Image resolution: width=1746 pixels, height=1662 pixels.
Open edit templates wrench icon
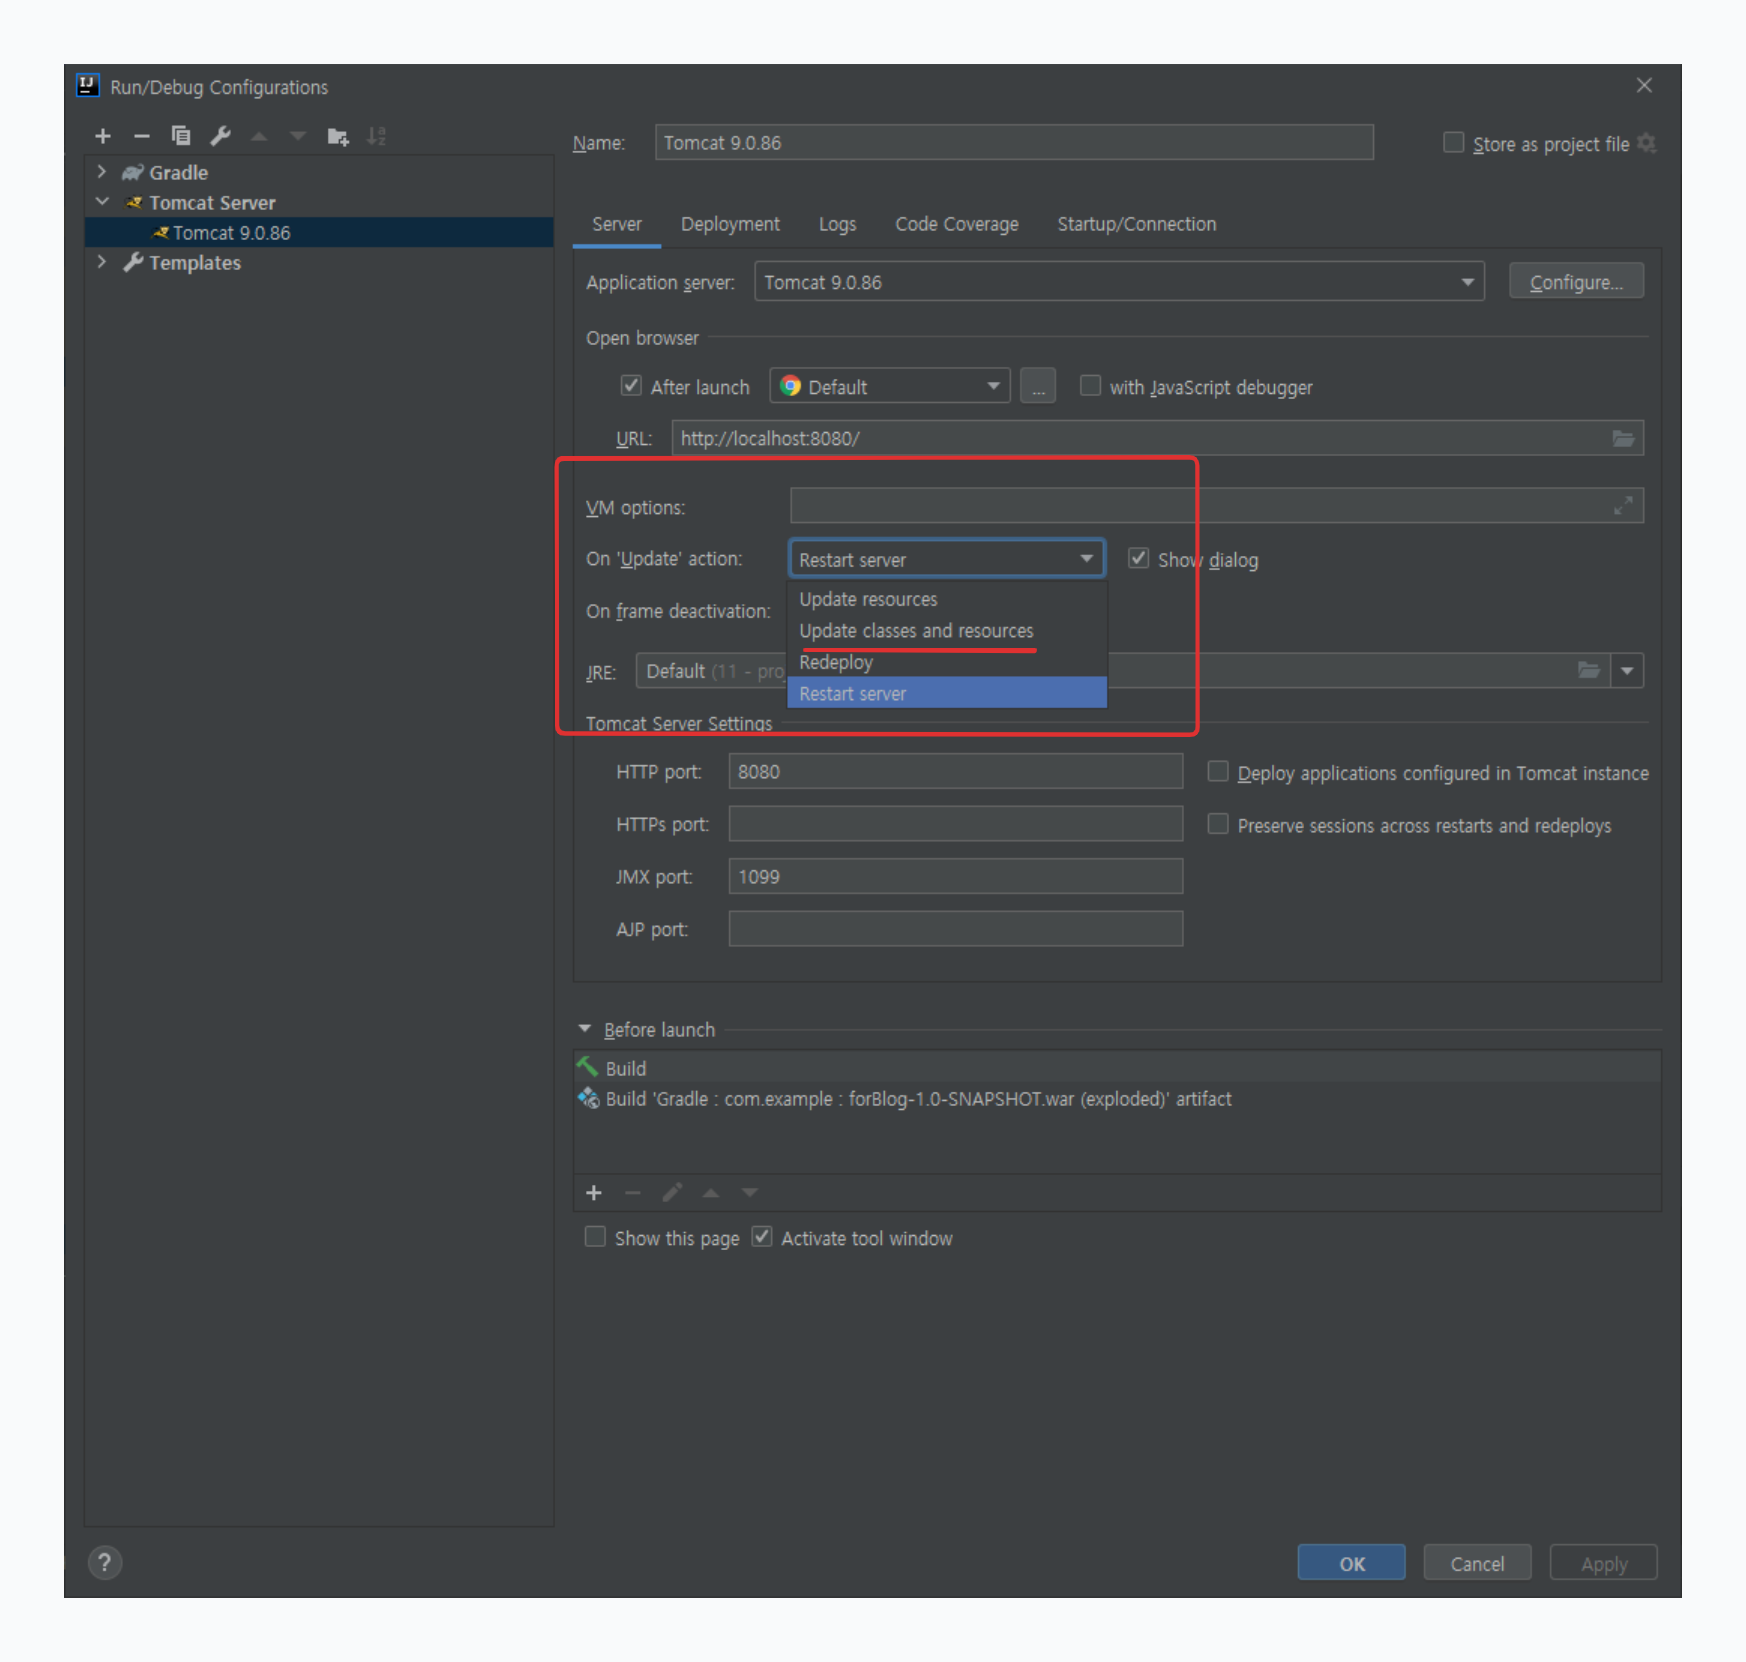[220, 136]
